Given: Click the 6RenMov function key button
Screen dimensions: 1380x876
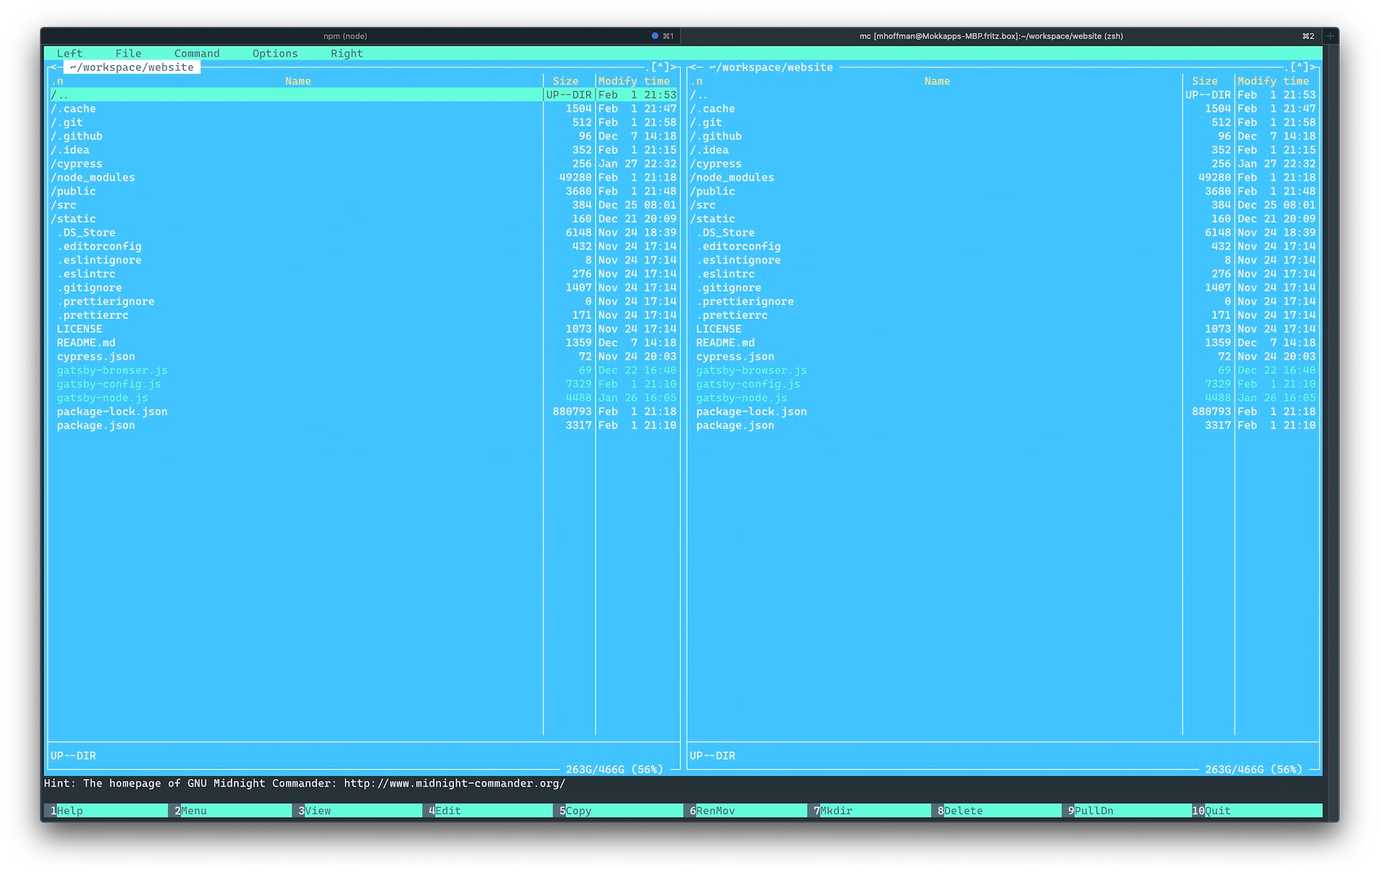Looking at the screenshot, I should (x=747, y=811).
